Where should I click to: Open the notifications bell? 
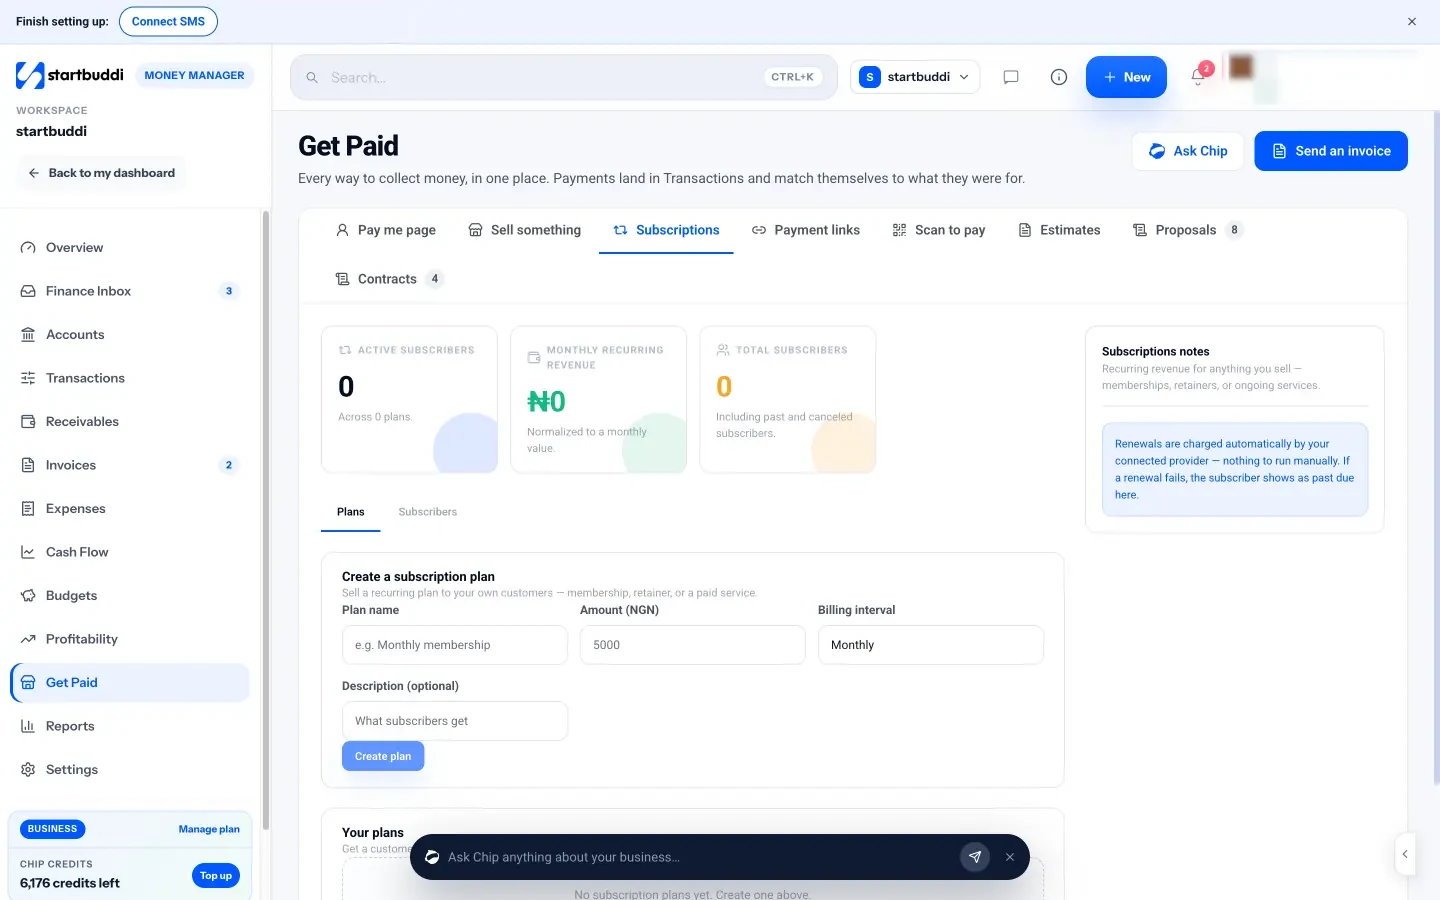click(1198, 77)
